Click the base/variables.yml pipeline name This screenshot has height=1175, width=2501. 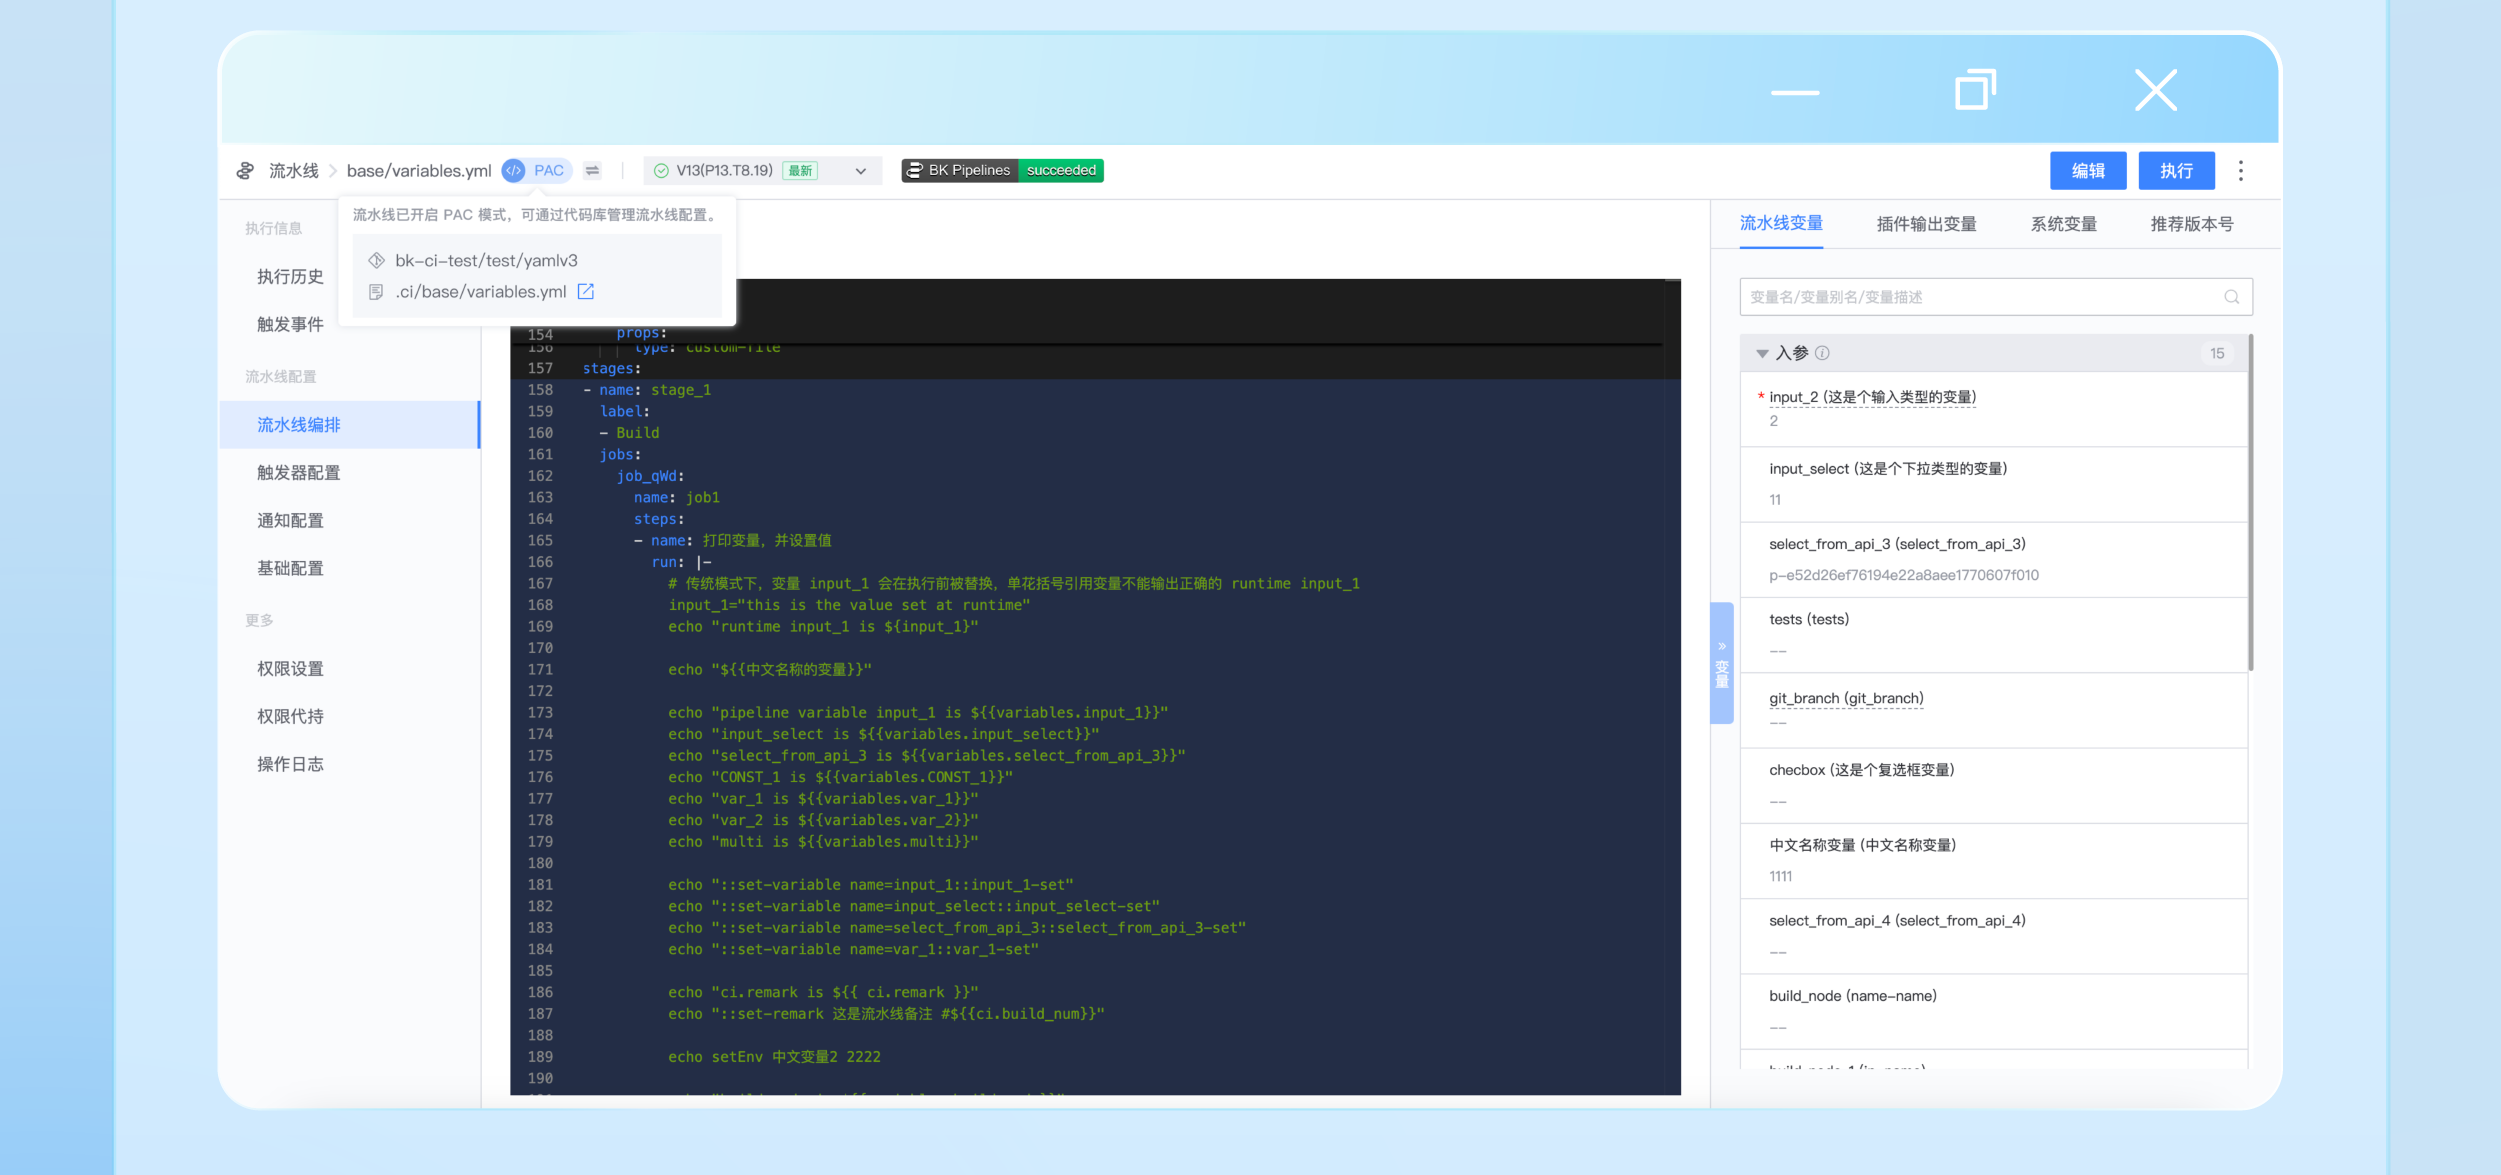[x=419, y=171]
